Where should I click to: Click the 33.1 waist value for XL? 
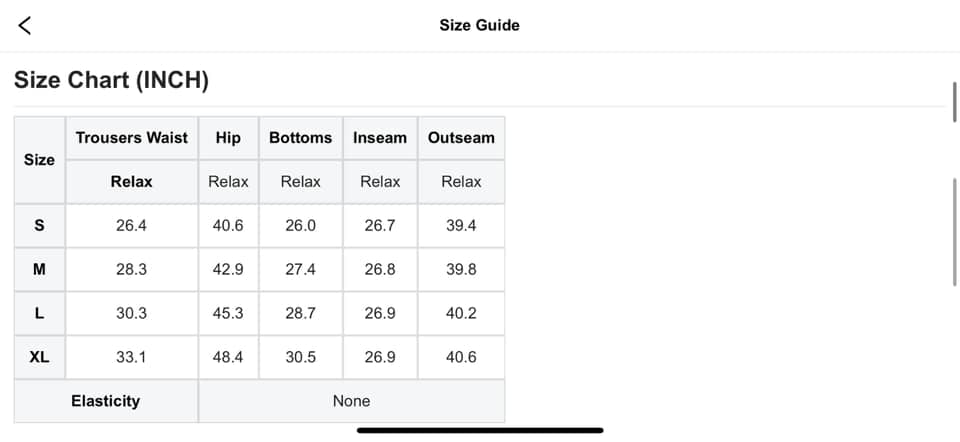(x=131, y=357)
